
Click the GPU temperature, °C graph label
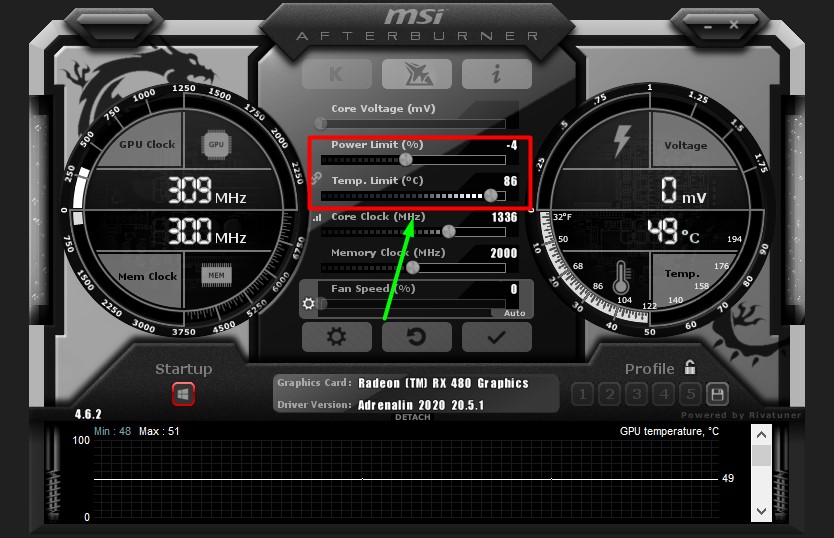[669, 431]
